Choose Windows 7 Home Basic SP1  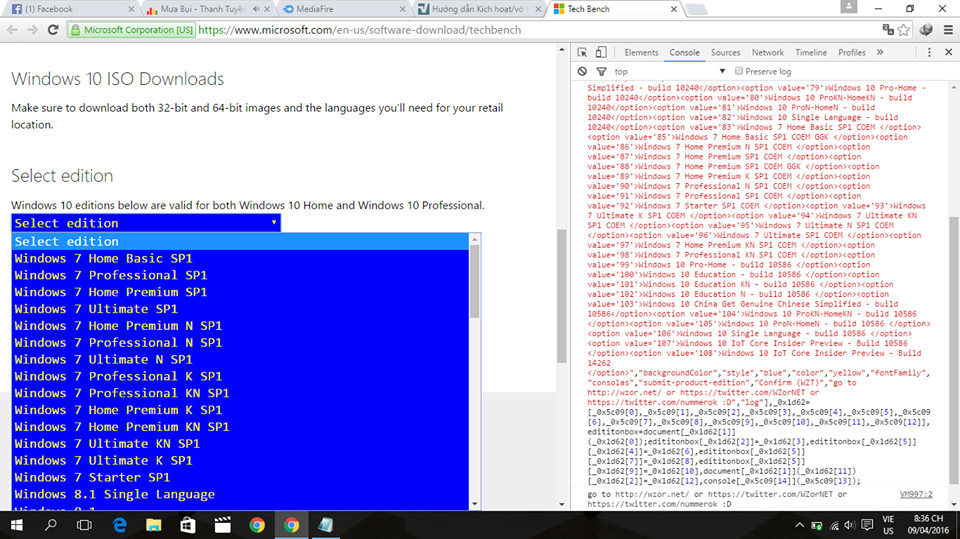(240, 258)
